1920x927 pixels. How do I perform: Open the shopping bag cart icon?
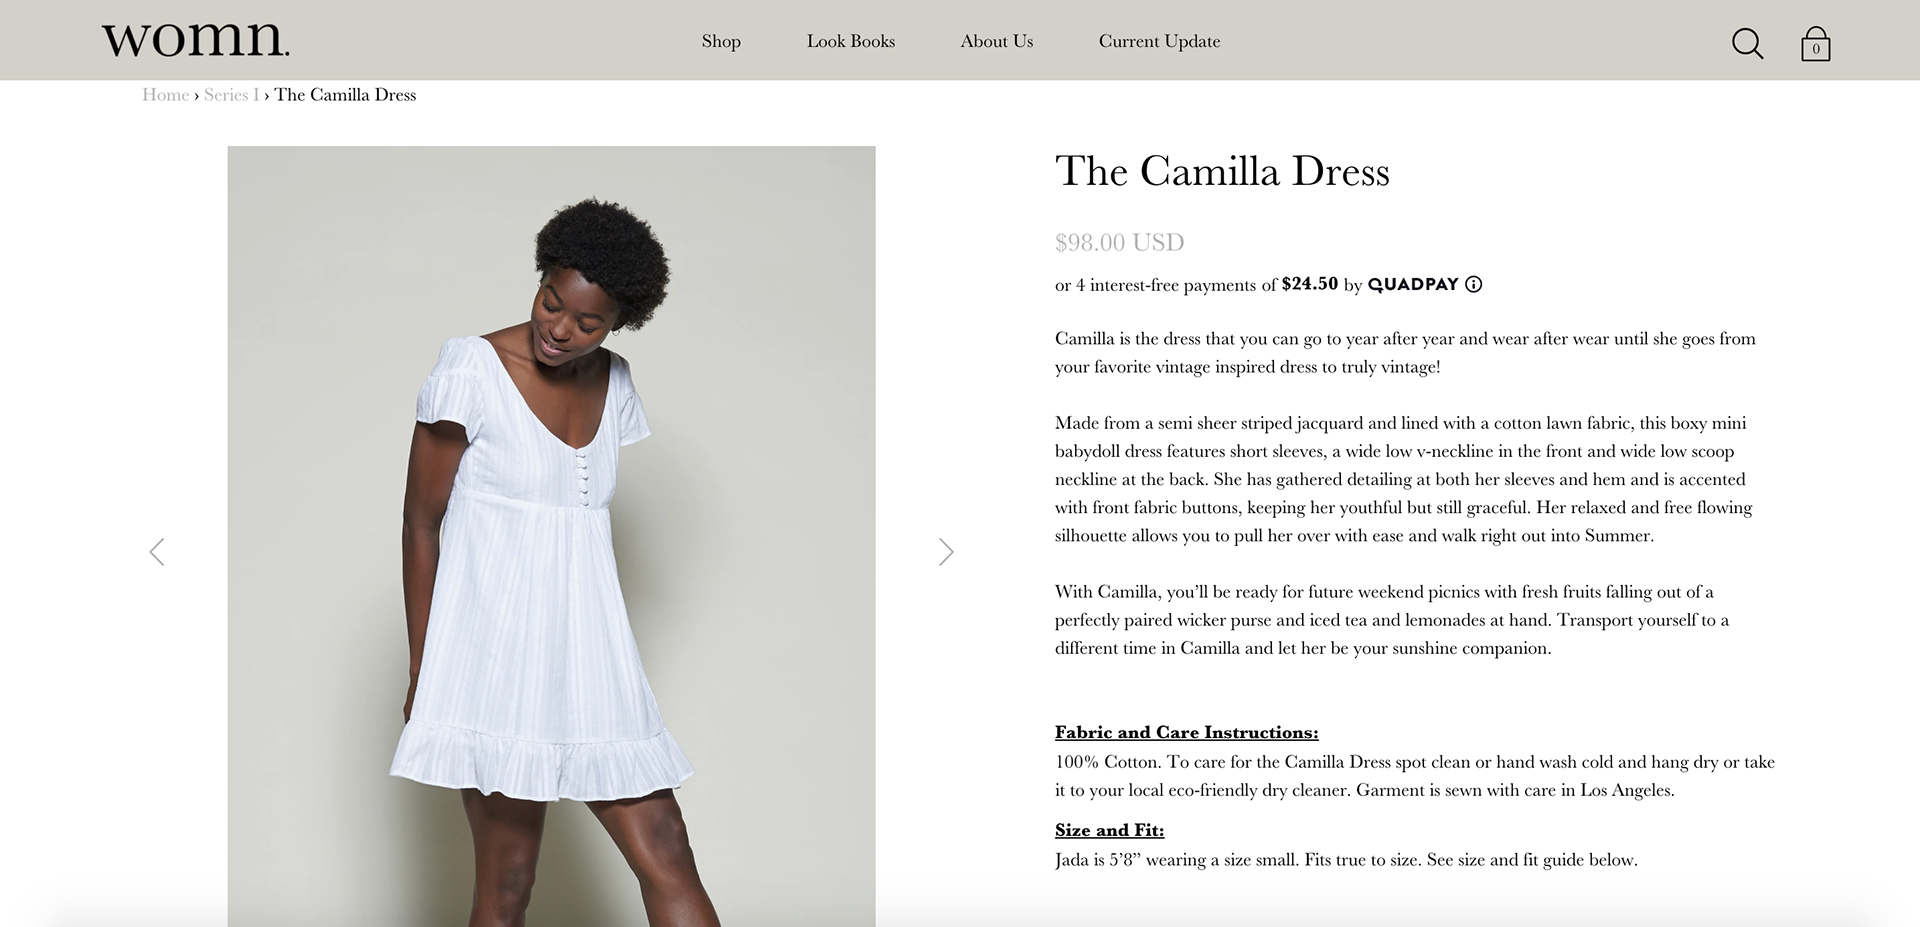click(x=1815, y=44)
